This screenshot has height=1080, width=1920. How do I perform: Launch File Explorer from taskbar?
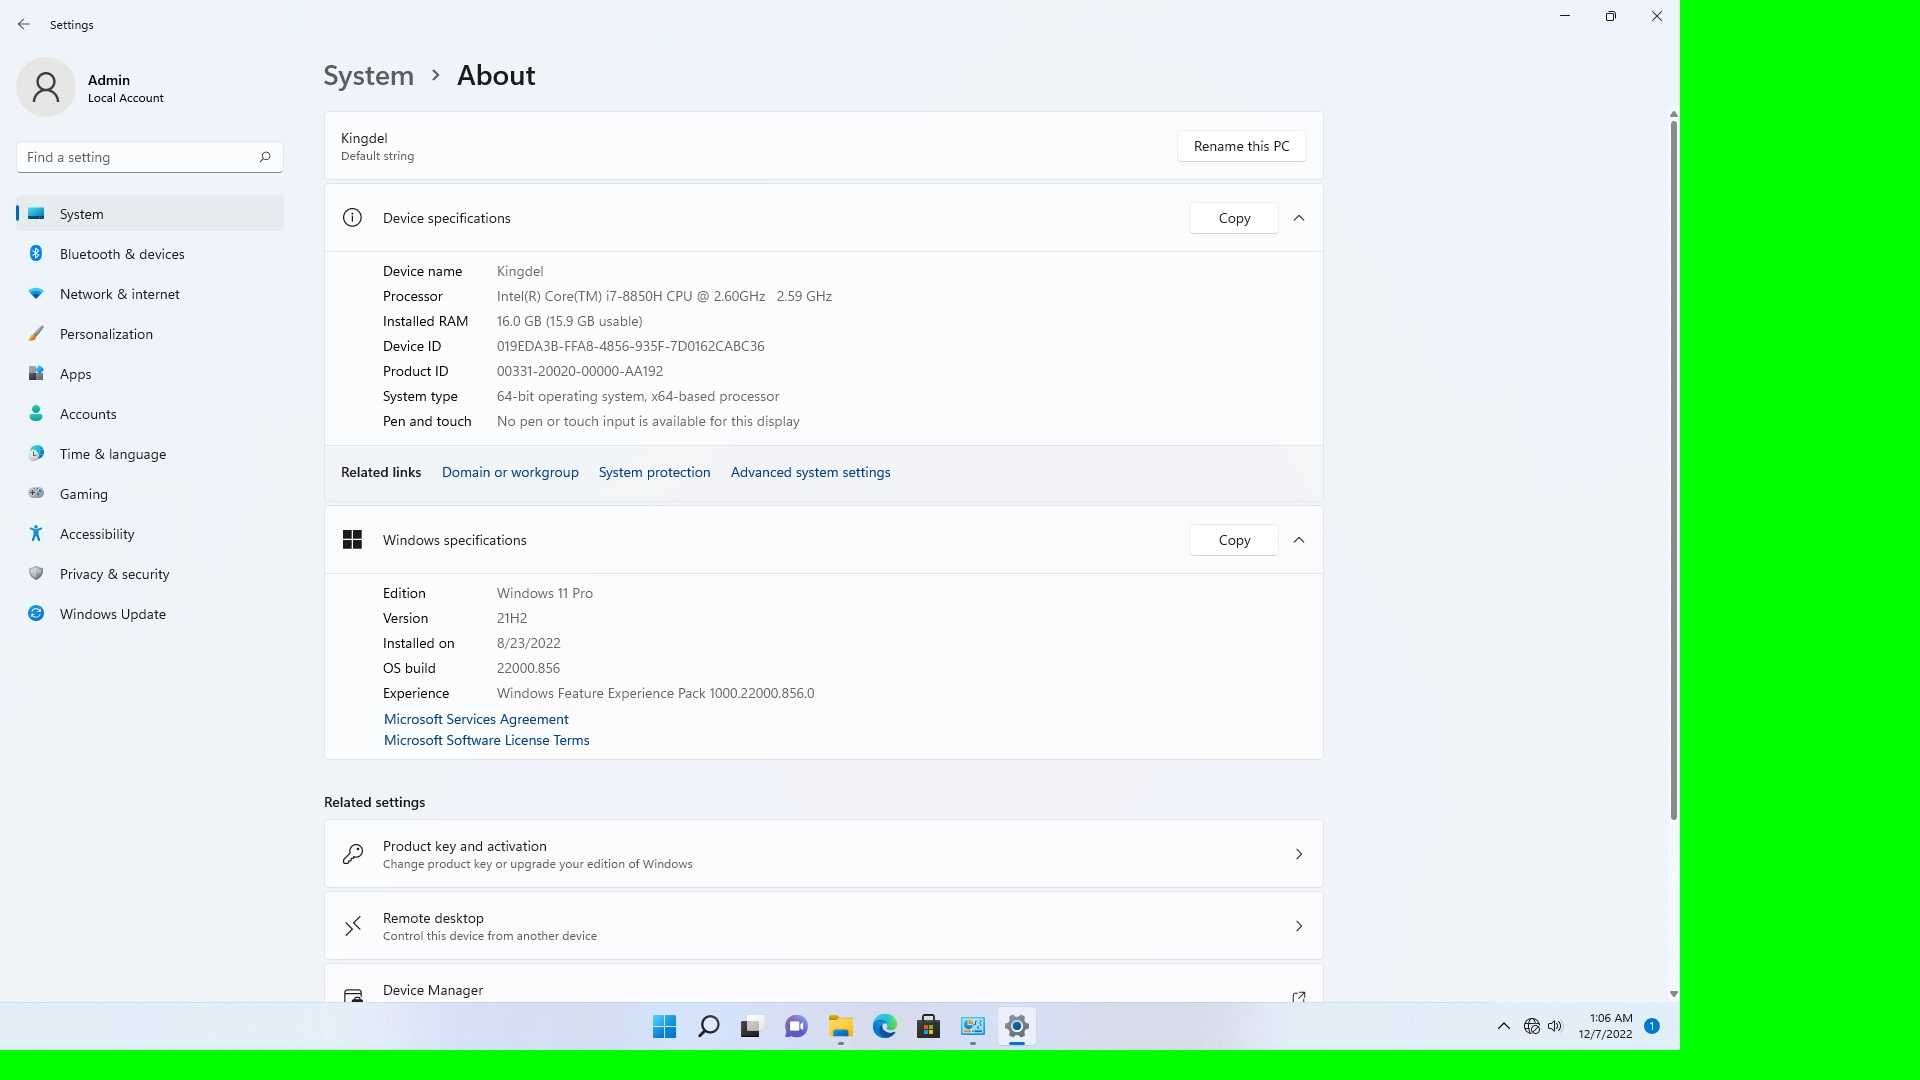840,1026
